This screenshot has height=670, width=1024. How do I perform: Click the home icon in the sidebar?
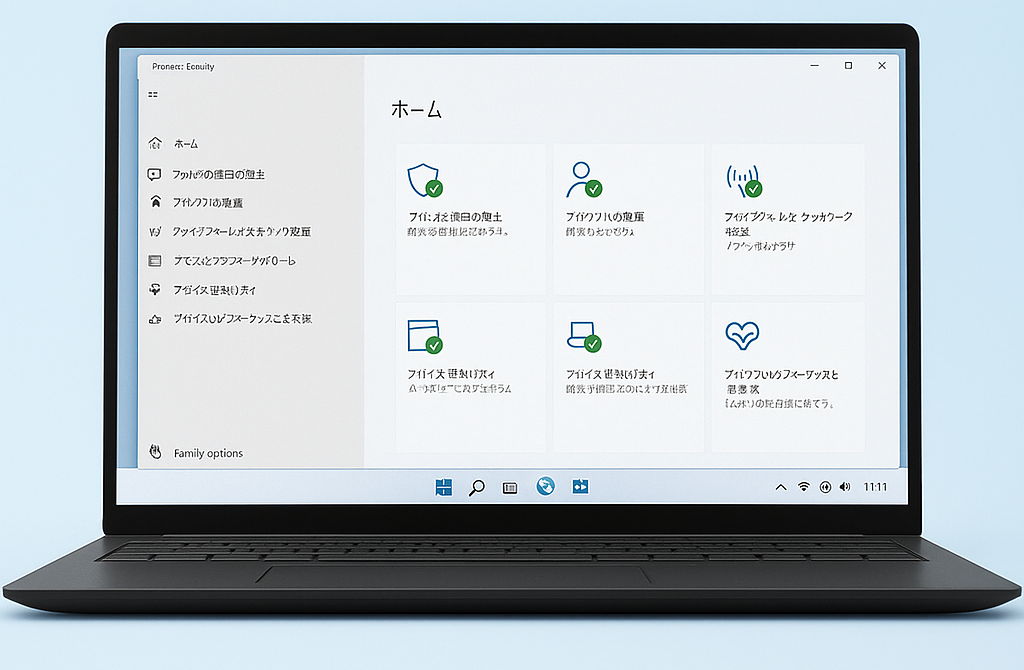[156, 143]
